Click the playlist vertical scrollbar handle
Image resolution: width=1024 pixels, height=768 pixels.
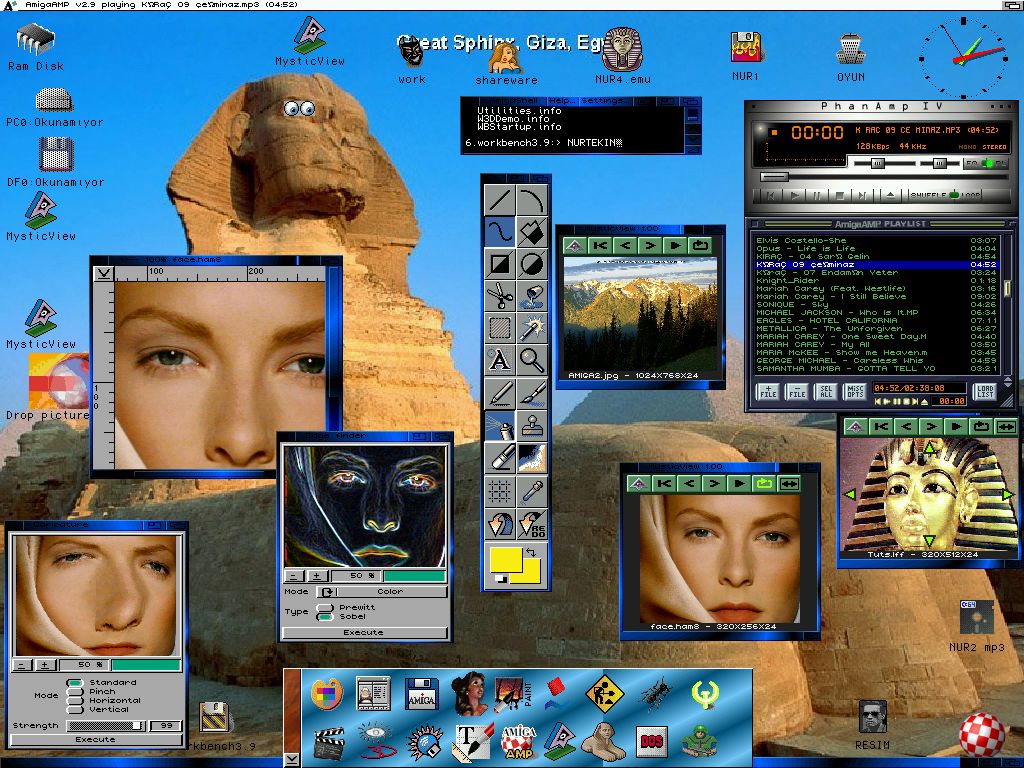click(x=1007, y=287)
